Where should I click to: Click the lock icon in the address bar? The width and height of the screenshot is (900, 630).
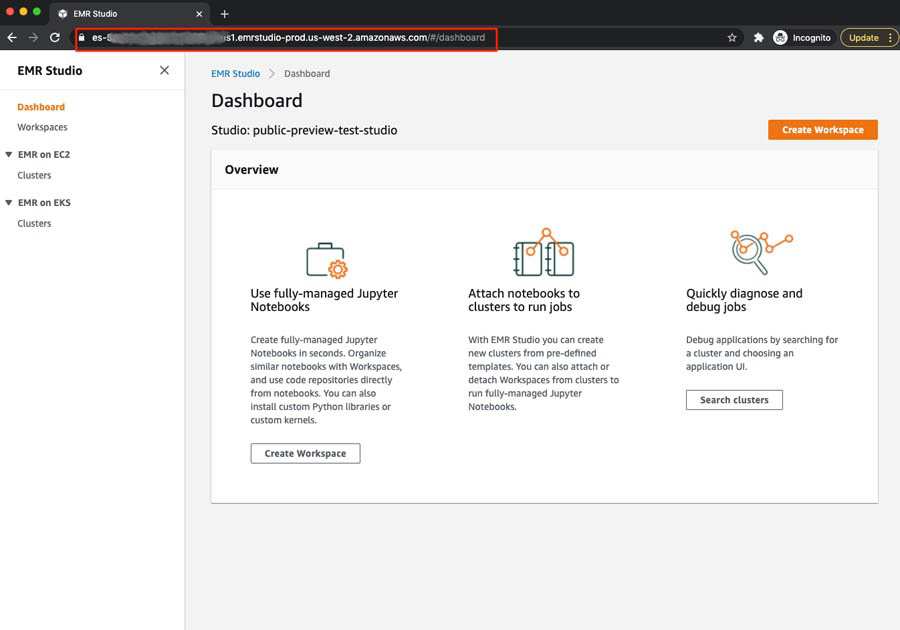[82, 37]
